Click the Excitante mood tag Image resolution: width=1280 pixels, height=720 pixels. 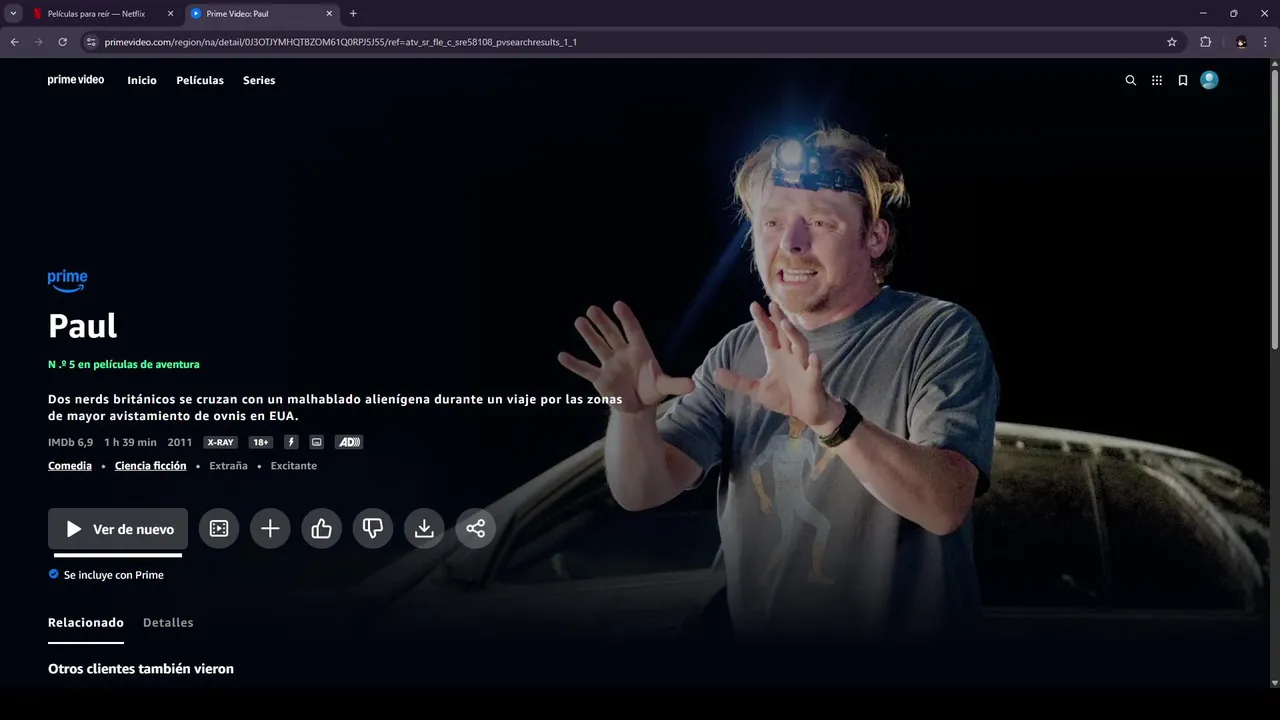[x=294, y=466]
